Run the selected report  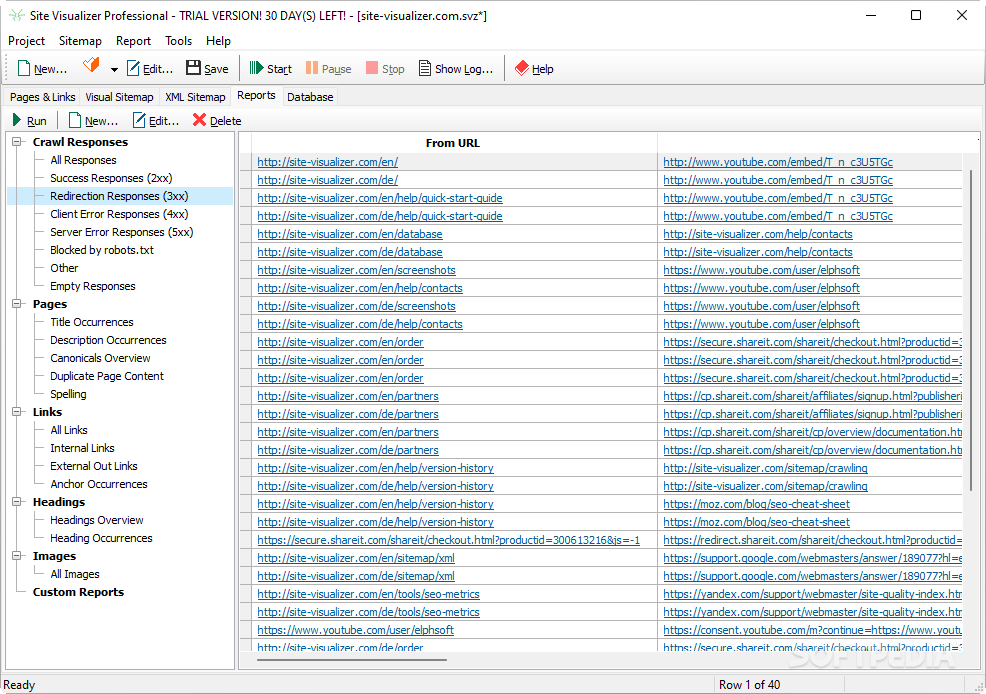[x=30, y=120]
